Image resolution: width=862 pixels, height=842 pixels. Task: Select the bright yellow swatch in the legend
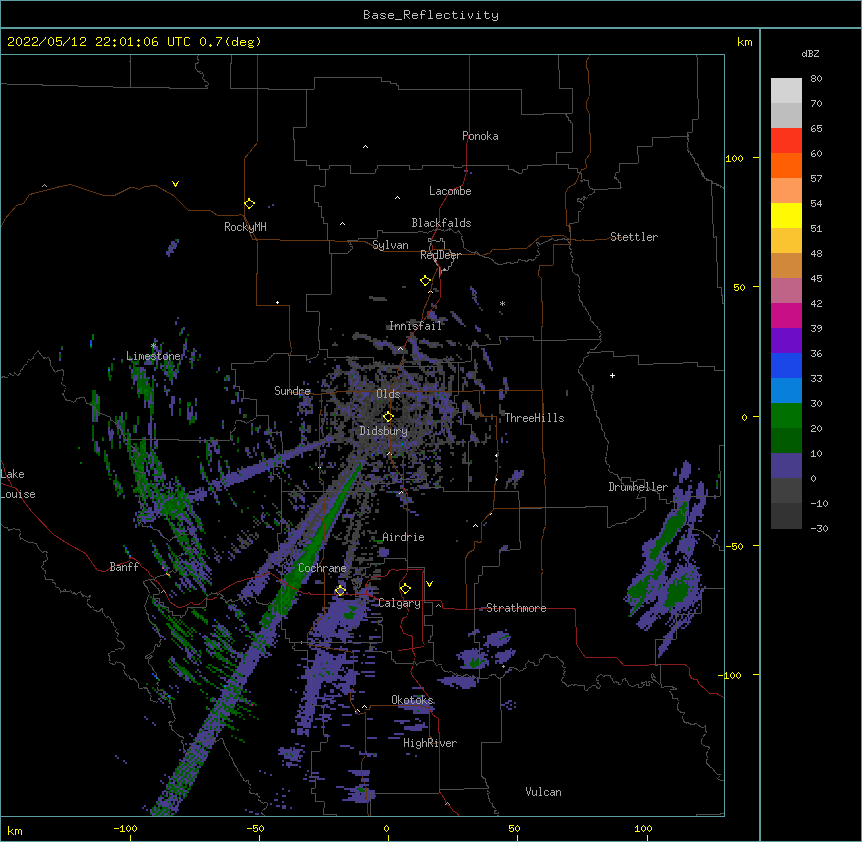786,215
